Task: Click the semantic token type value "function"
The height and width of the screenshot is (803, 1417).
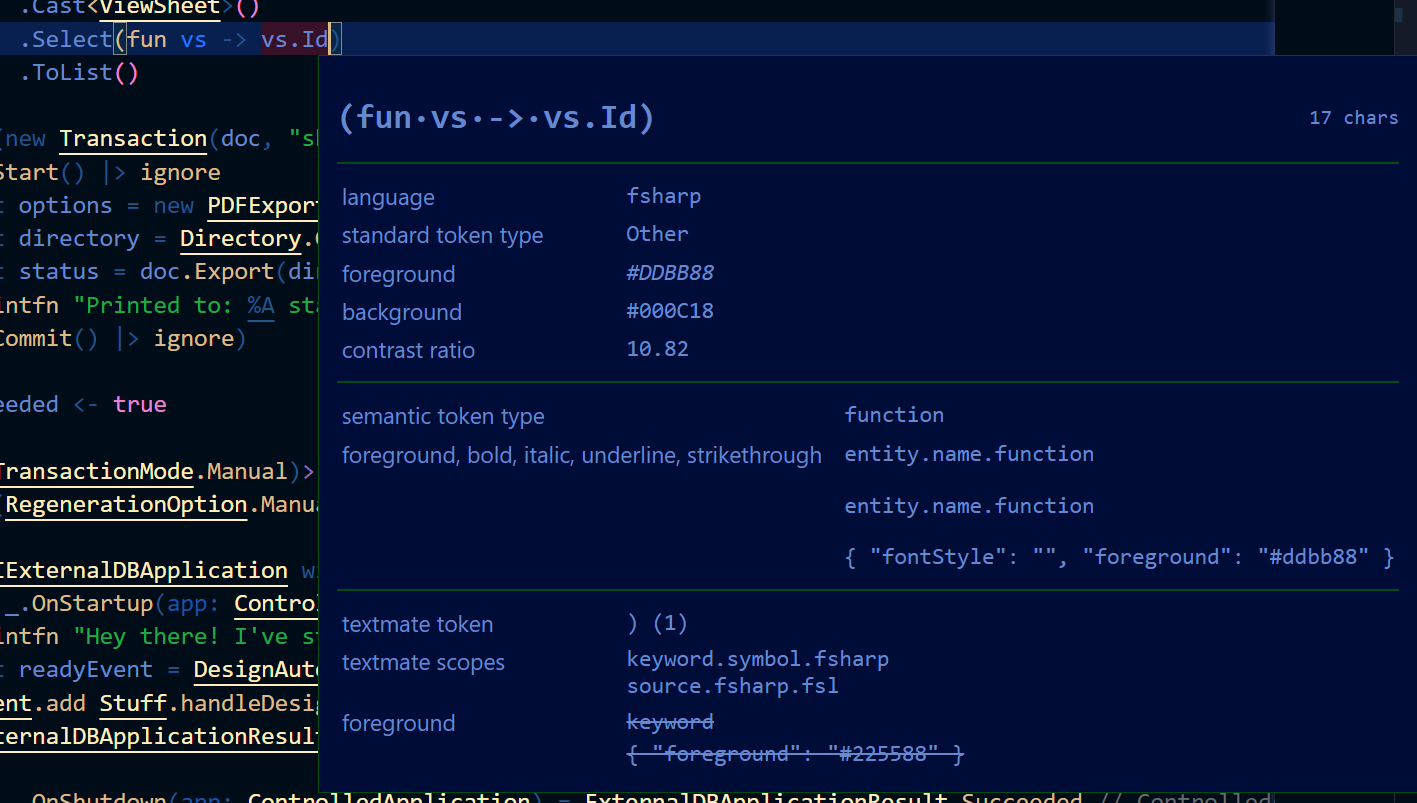Action: (x=894, y=415)
